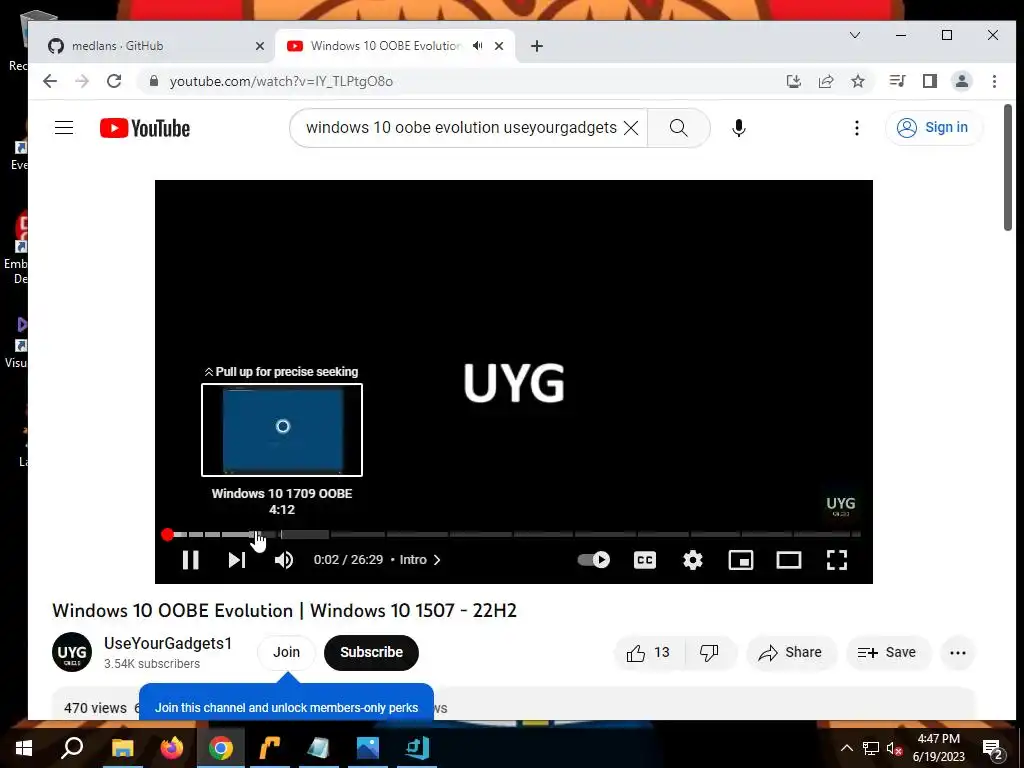Click the Chrome taskbar icon
Screen dimensions: 1024x768
[221, 748]
